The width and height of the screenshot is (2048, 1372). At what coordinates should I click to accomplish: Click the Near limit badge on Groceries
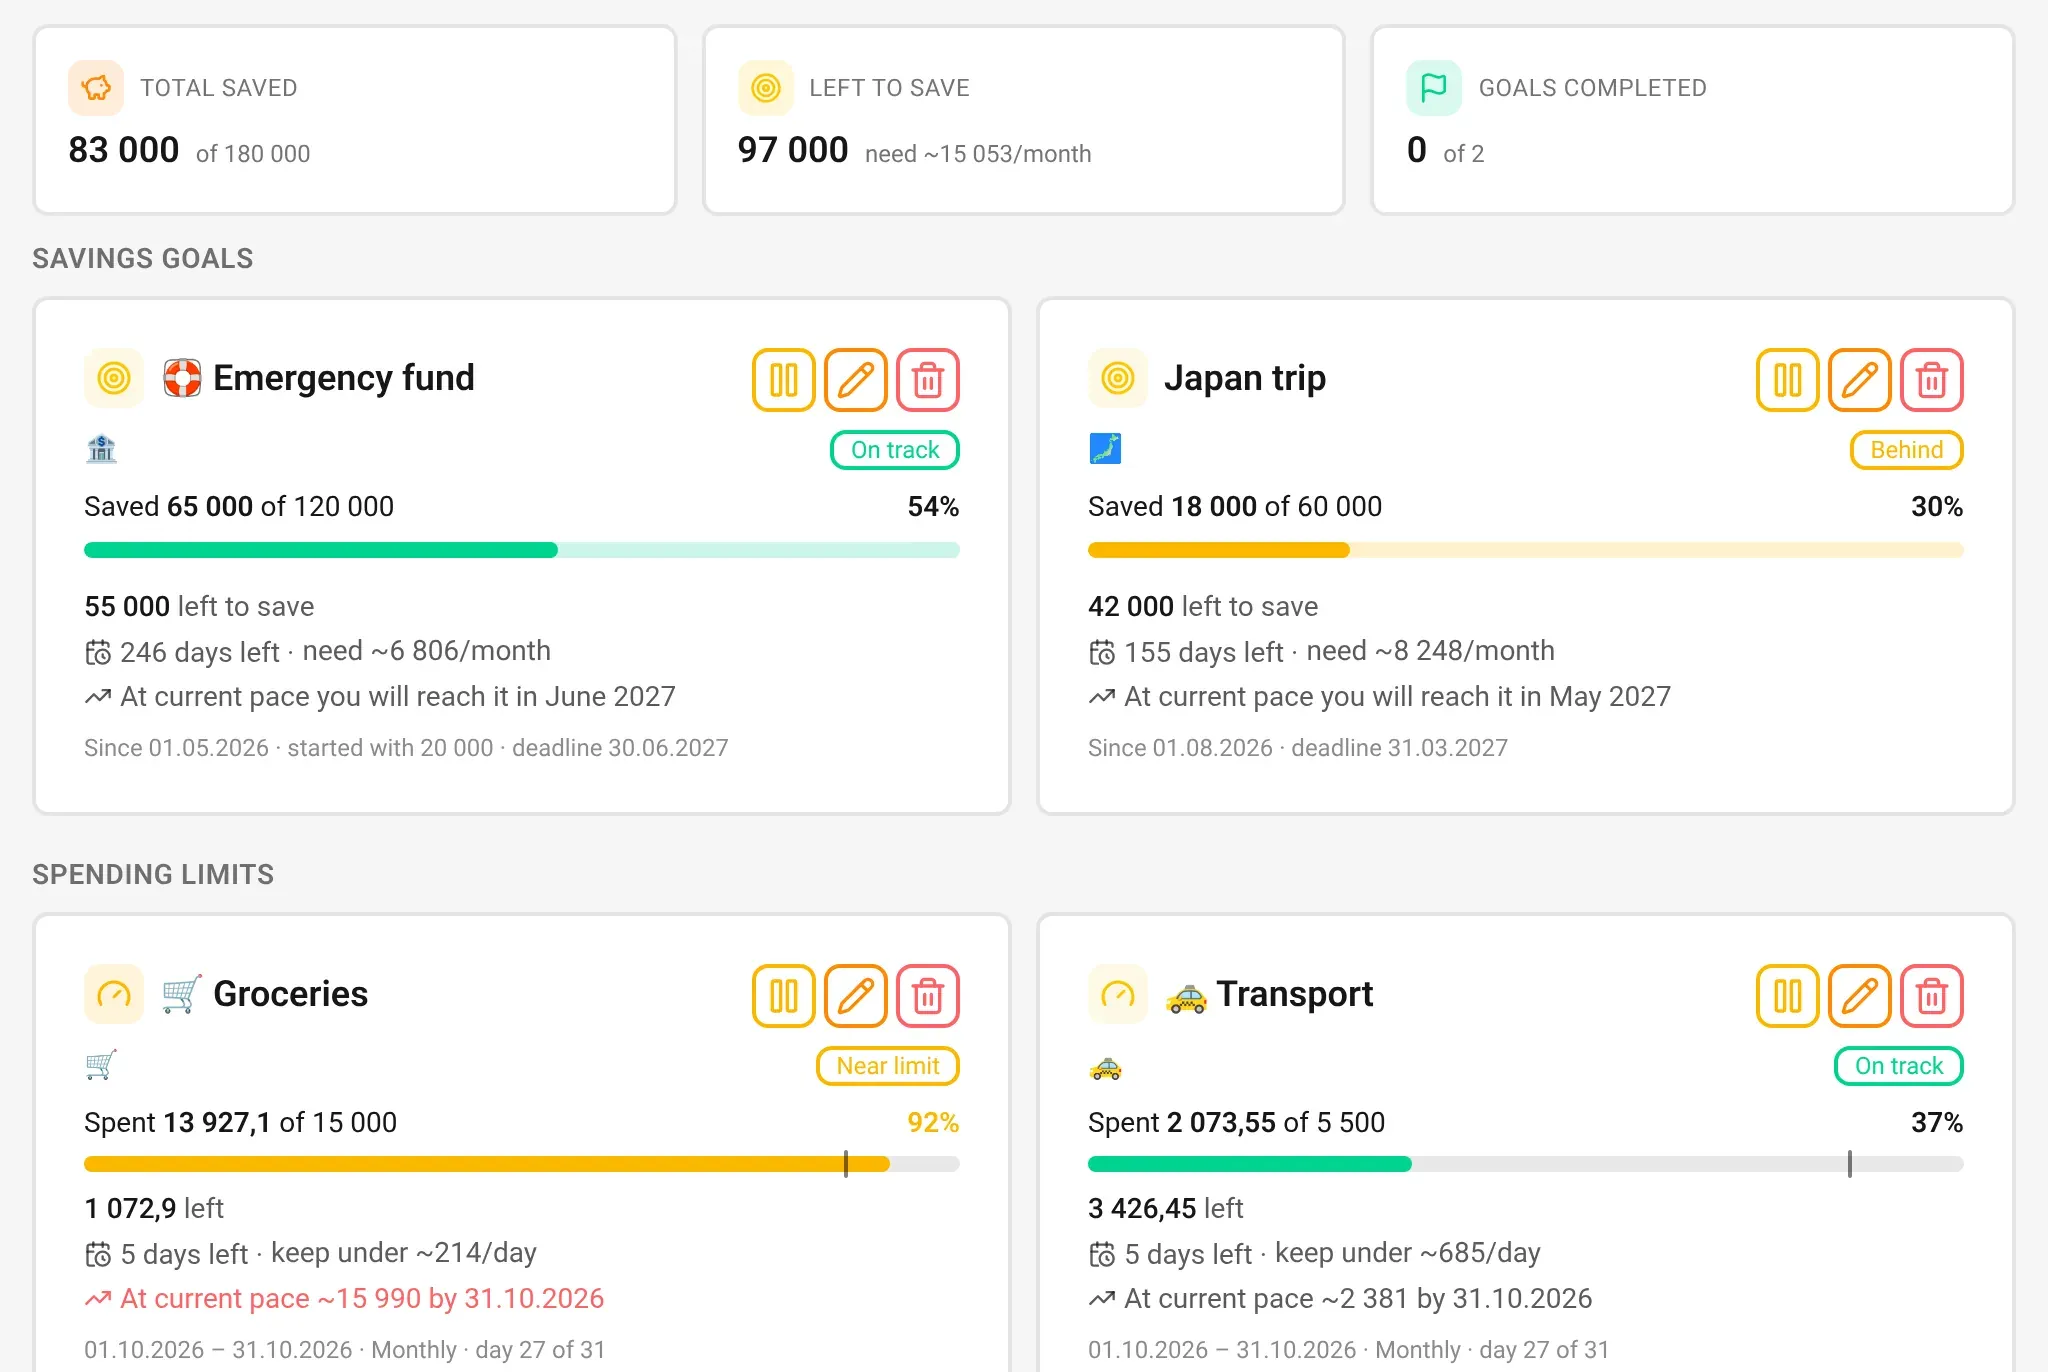[888, 1066]
